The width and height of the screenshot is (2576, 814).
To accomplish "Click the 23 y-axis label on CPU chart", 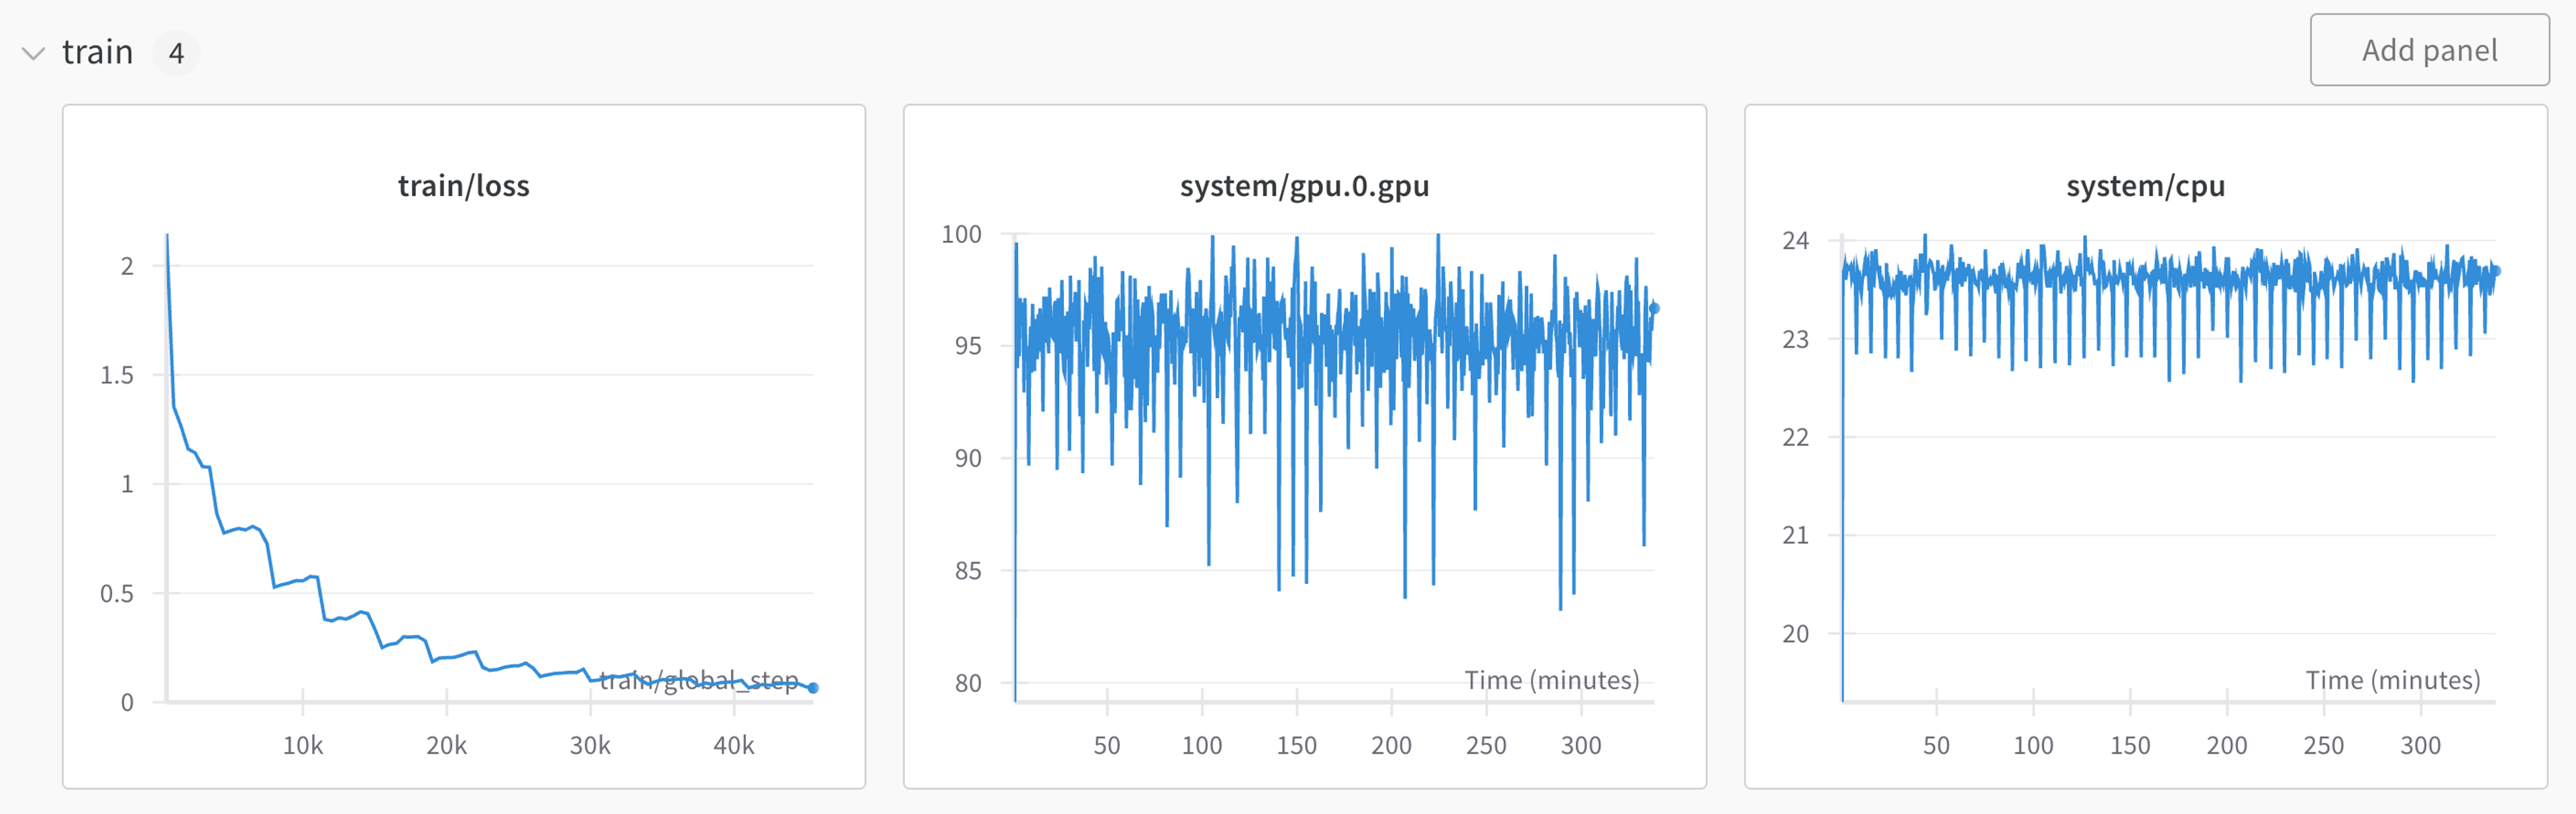I will [x=1796, y=339].
